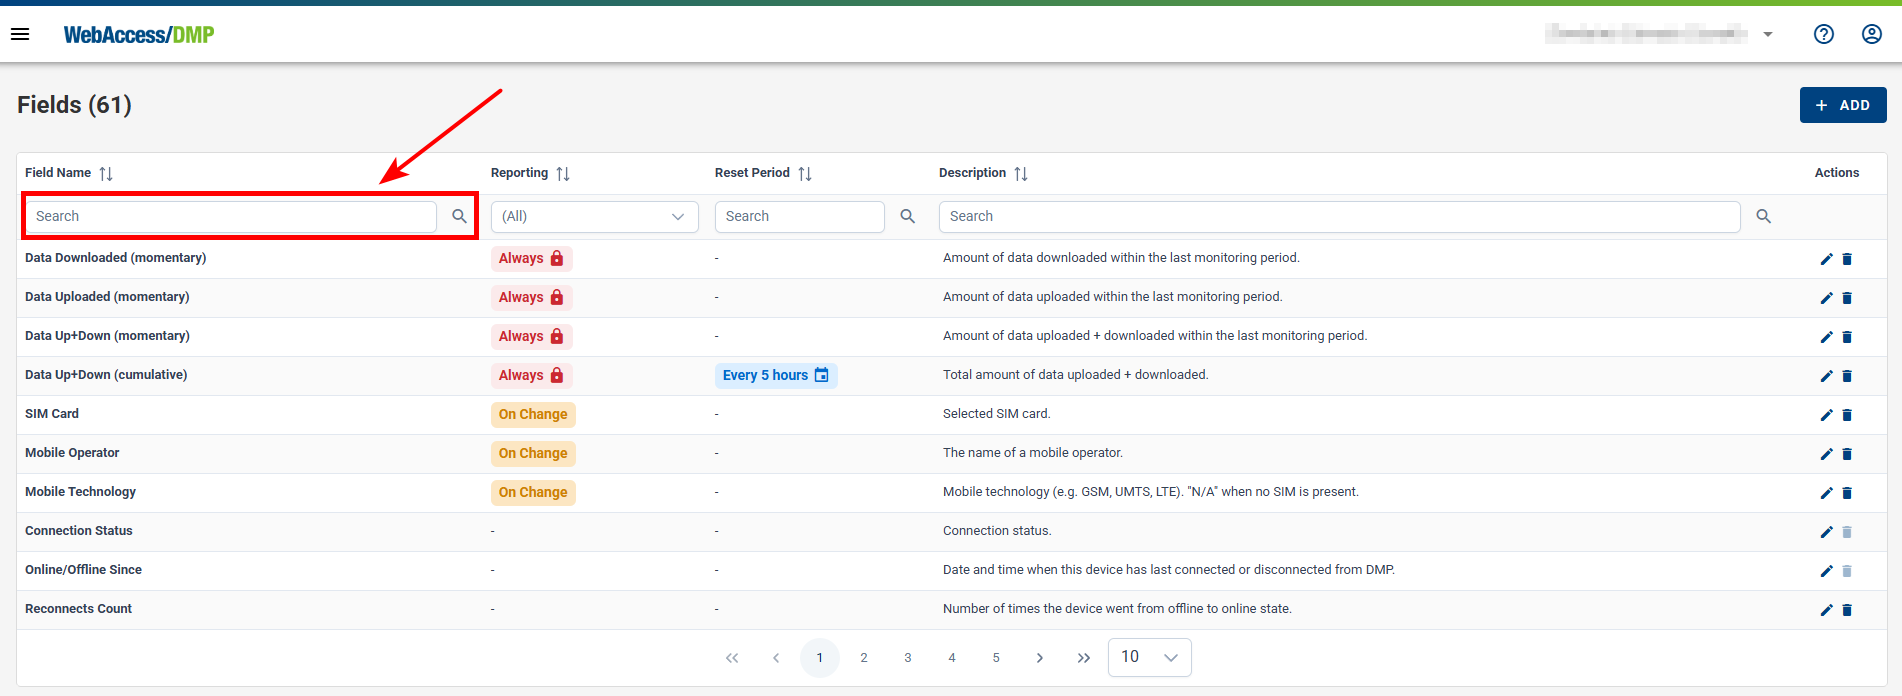1902x696 pixels.
Task: Open the hamburger navigation menu
Action: [20, 34]
